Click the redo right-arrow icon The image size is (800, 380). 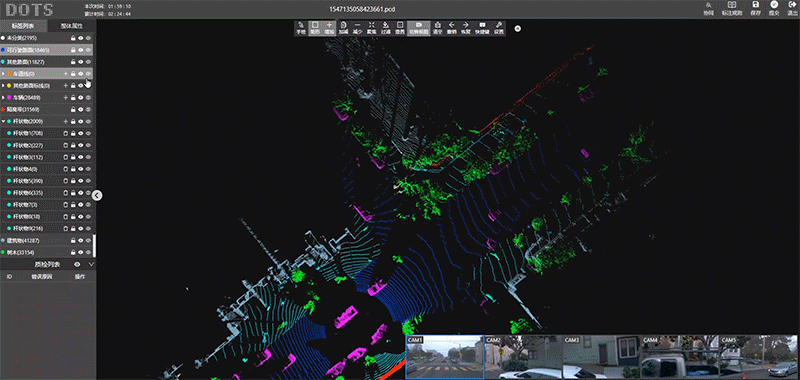(465, 28)
